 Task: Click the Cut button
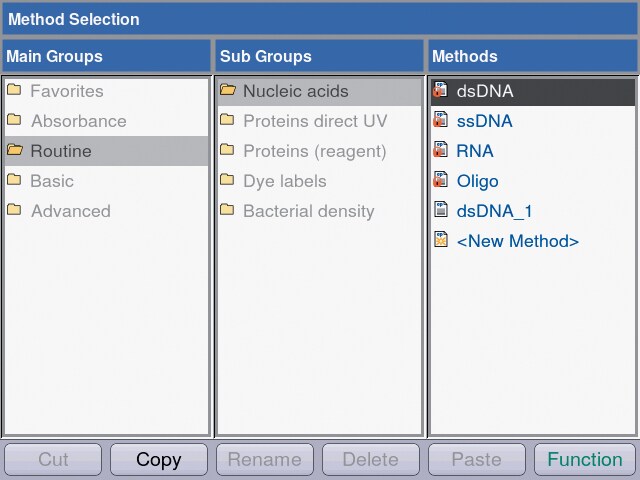pos(53,460)
